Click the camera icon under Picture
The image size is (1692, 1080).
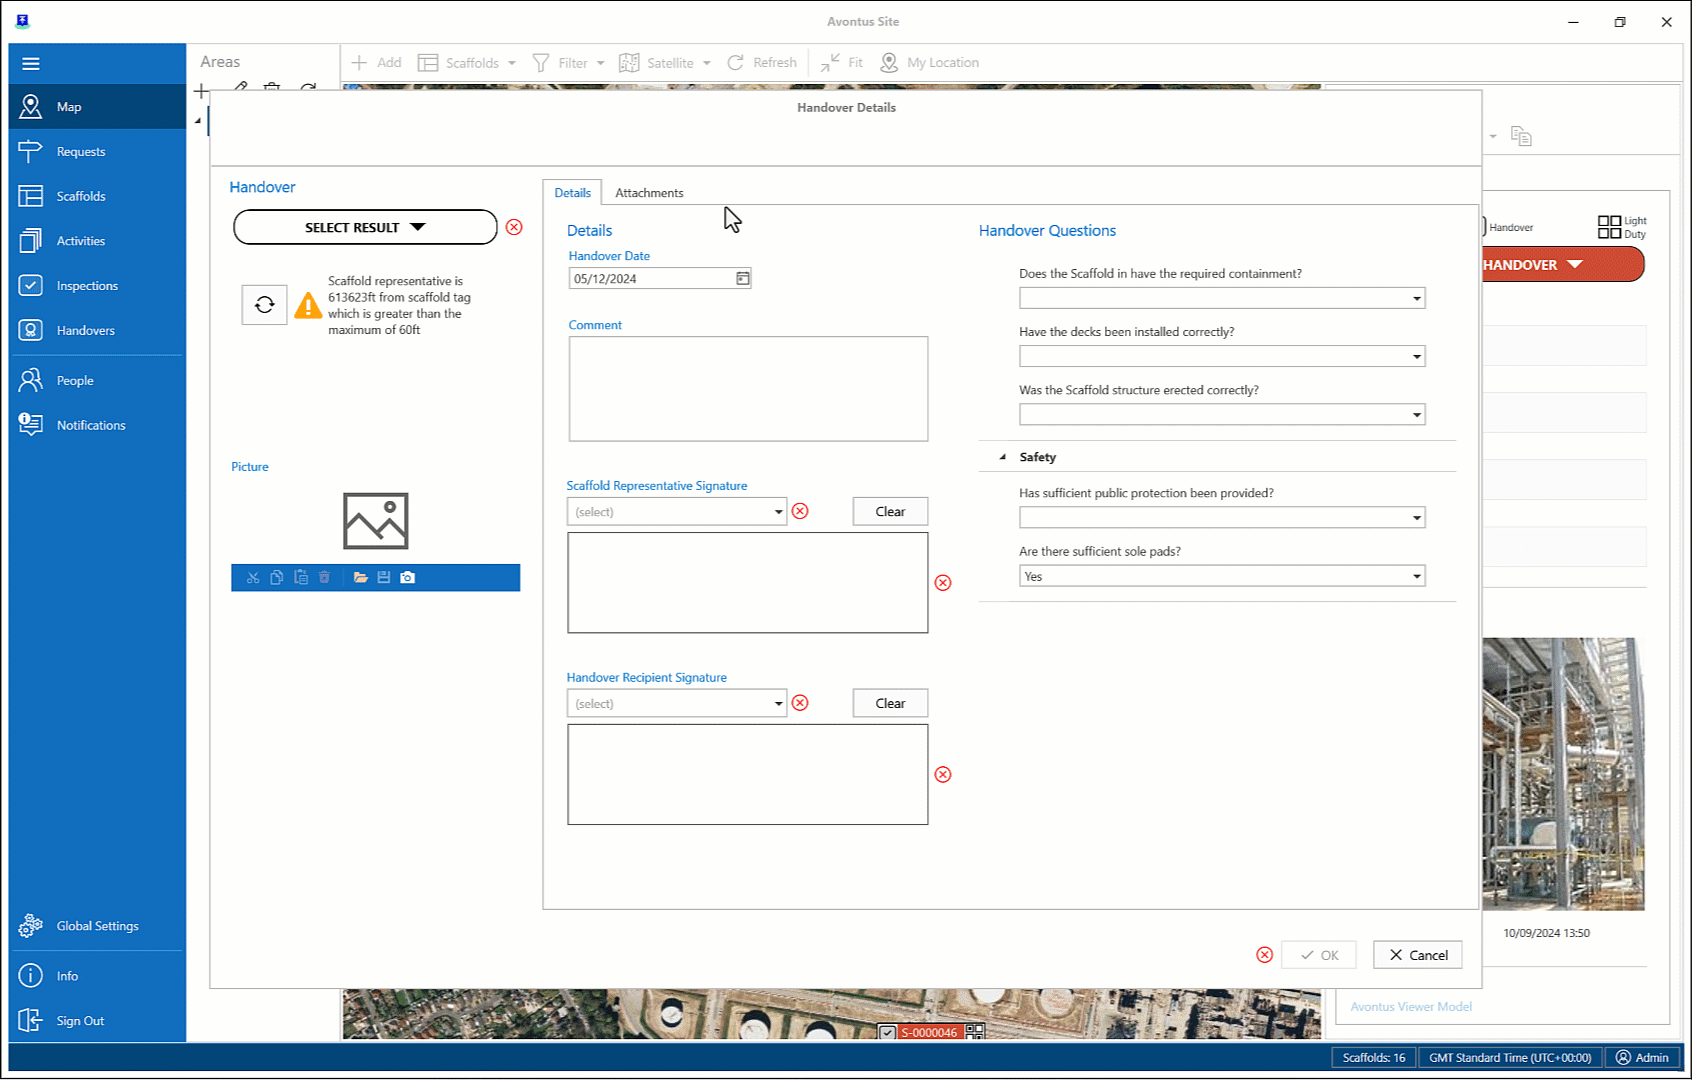tap(407, 578)
